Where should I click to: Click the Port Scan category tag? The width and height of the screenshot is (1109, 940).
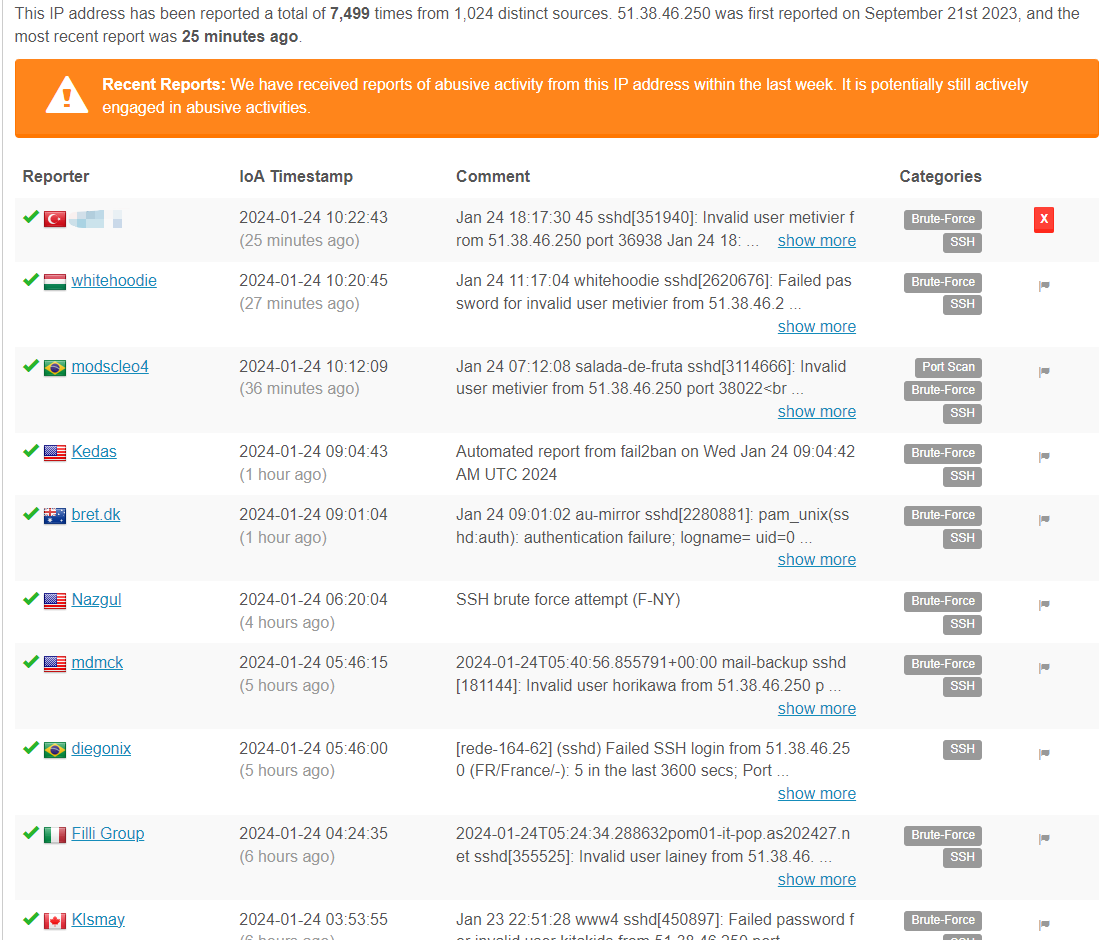coord(948,367)
